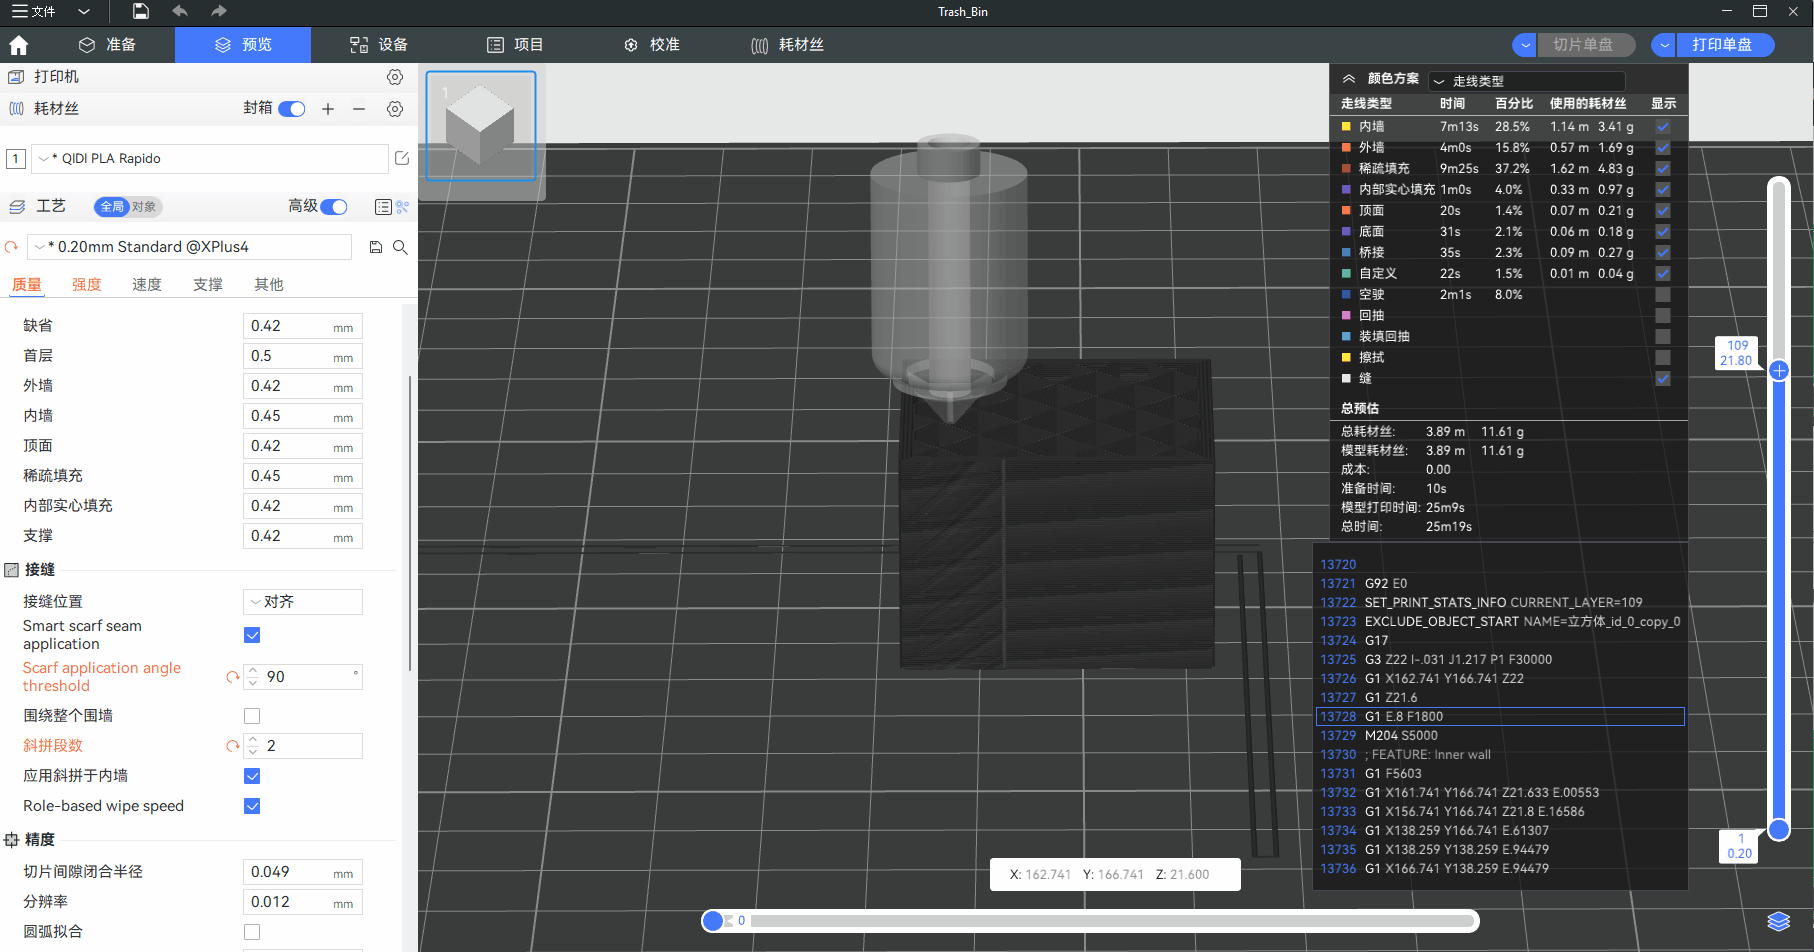Enable the 围绕整个围墙 checkbox
Image resolution: width=1814 pixels, height=952 pixels.
[x=252, y=716]
